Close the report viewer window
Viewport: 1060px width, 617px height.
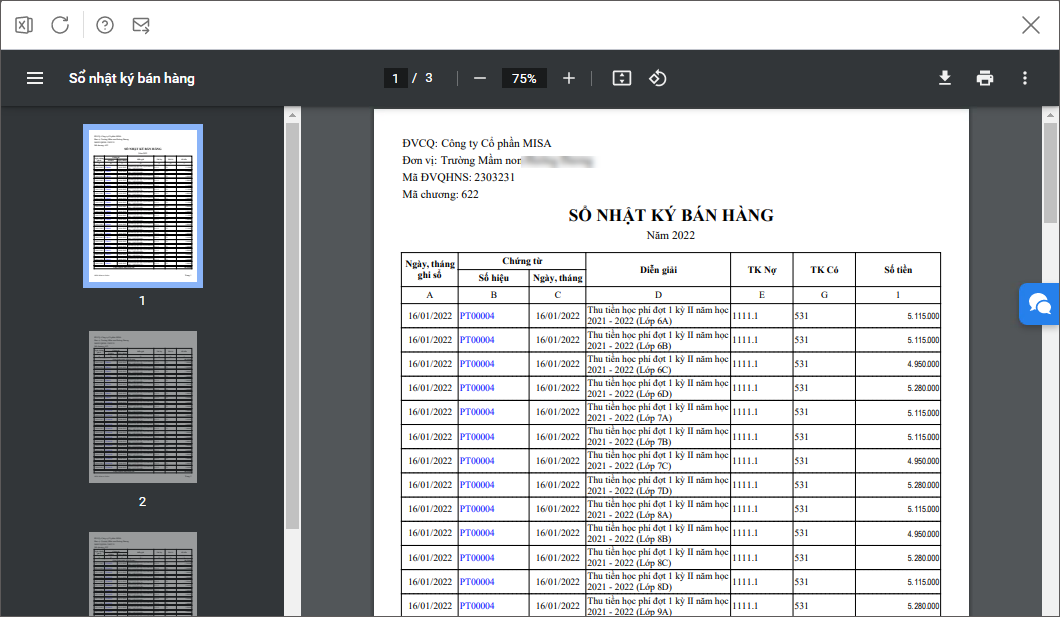1030,25
